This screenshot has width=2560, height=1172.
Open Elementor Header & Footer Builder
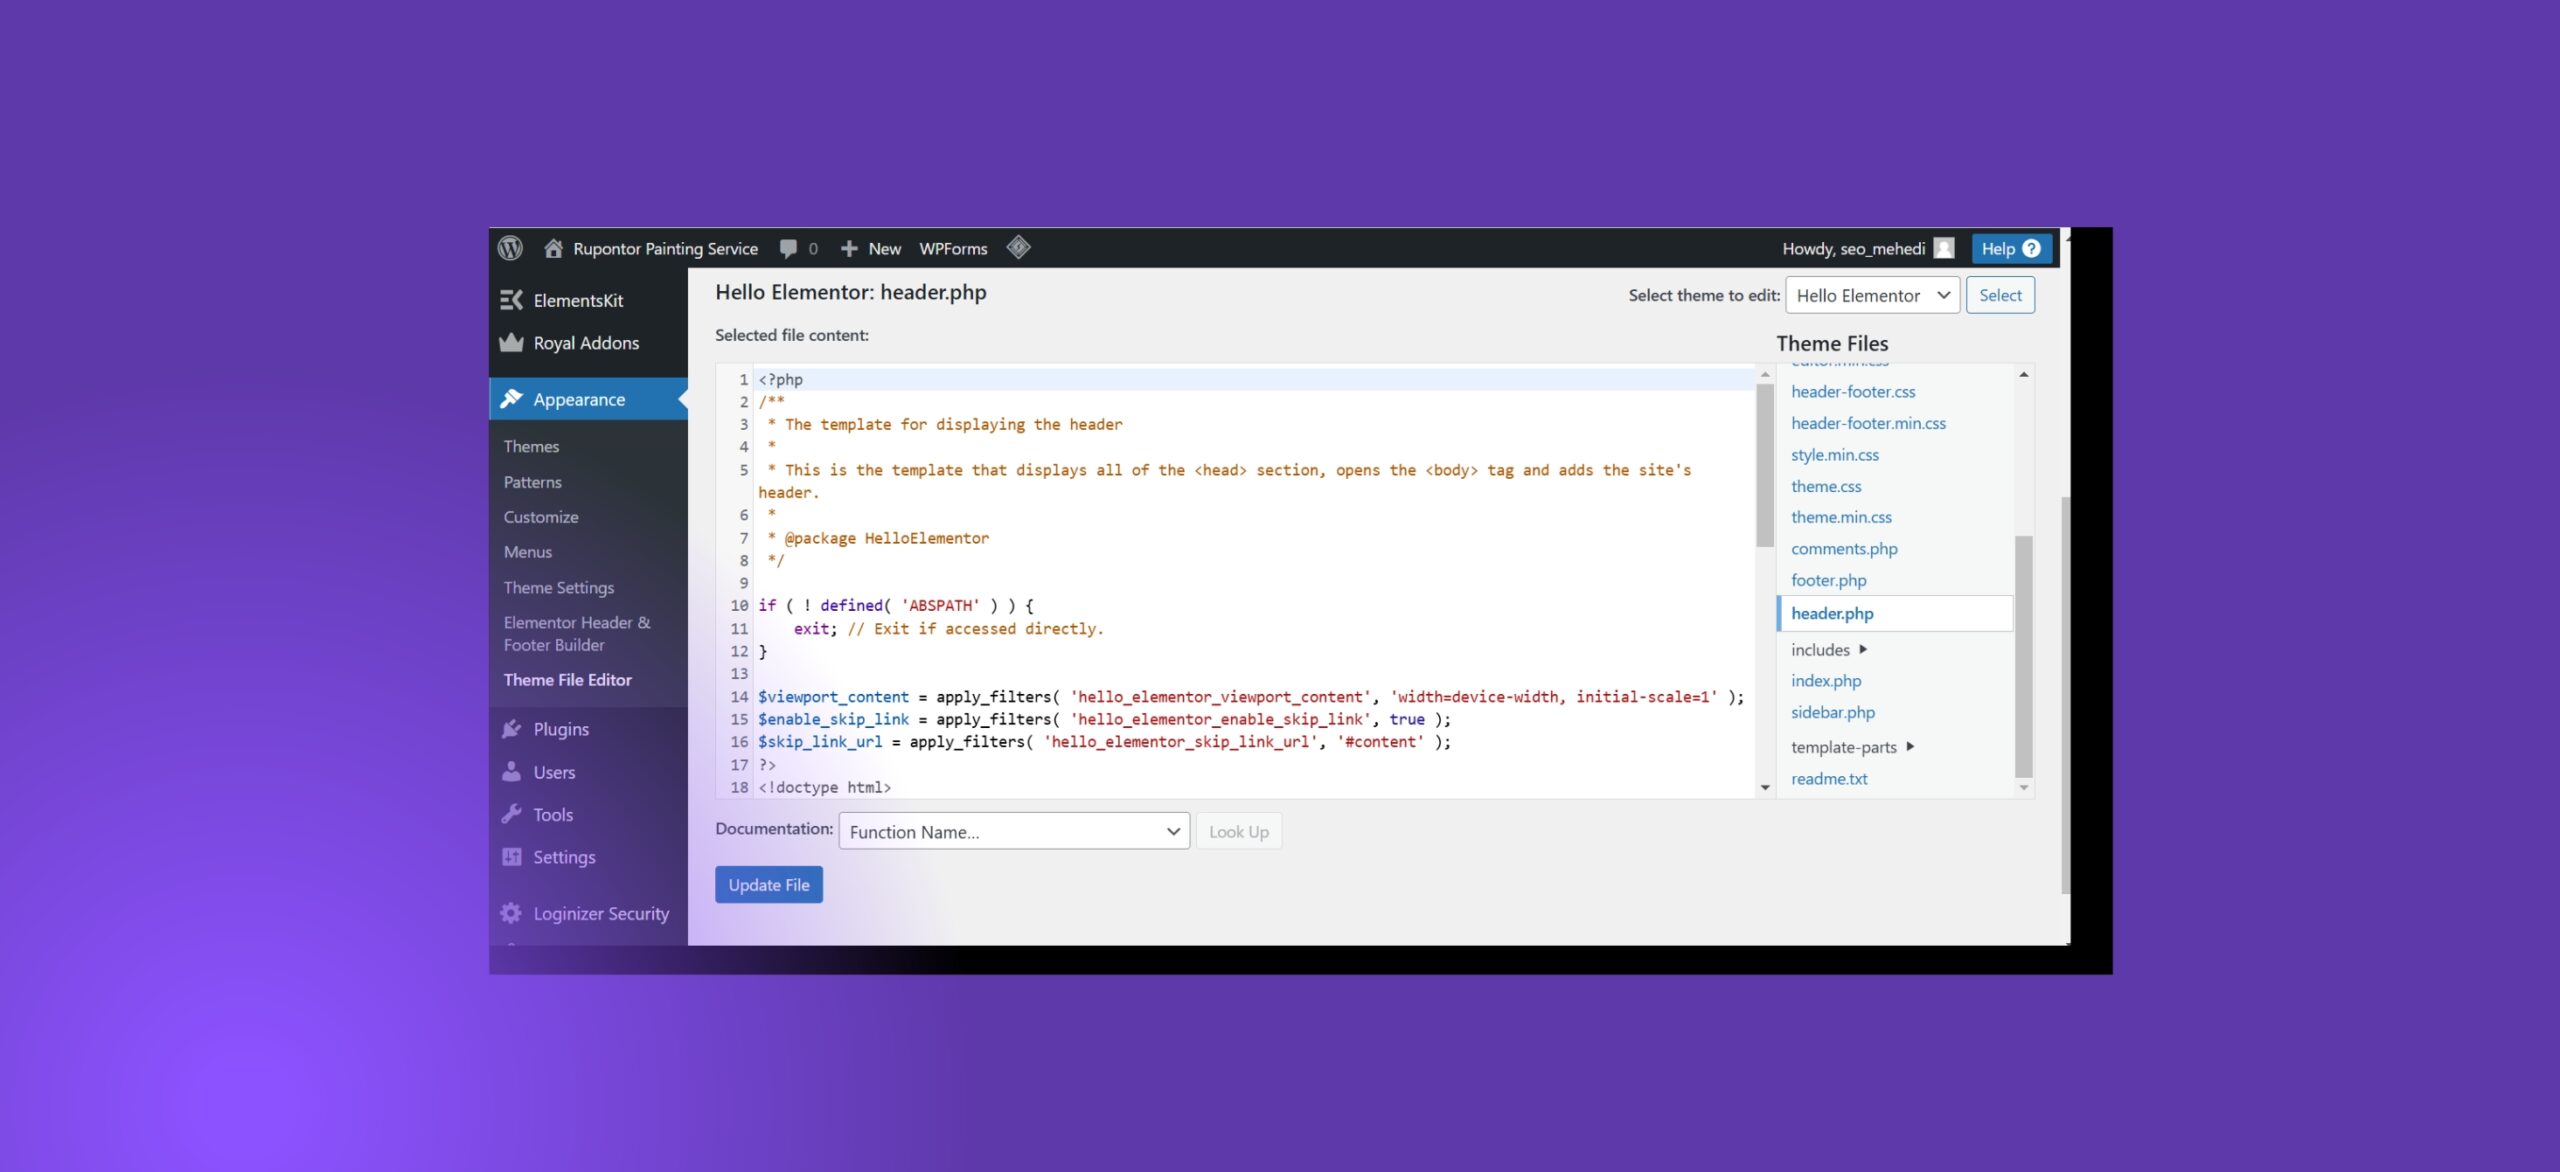click(x=577, y=634)
